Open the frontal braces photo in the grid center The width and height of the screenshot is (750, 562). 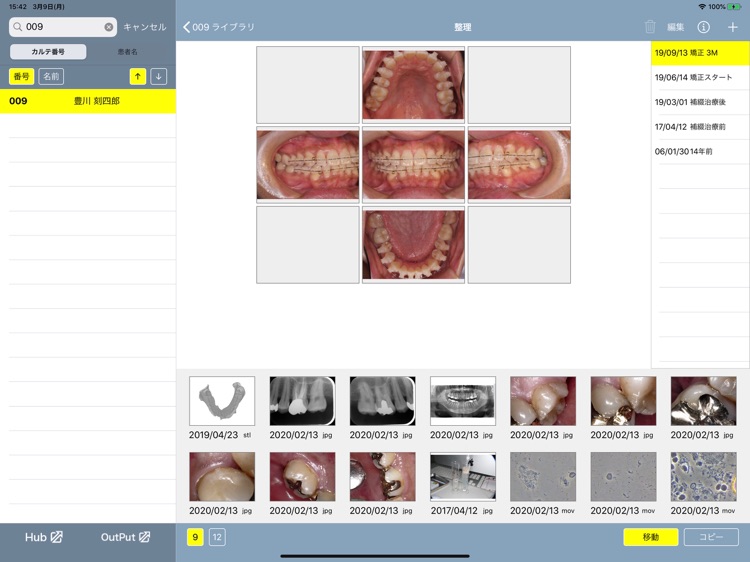point(413,165)
